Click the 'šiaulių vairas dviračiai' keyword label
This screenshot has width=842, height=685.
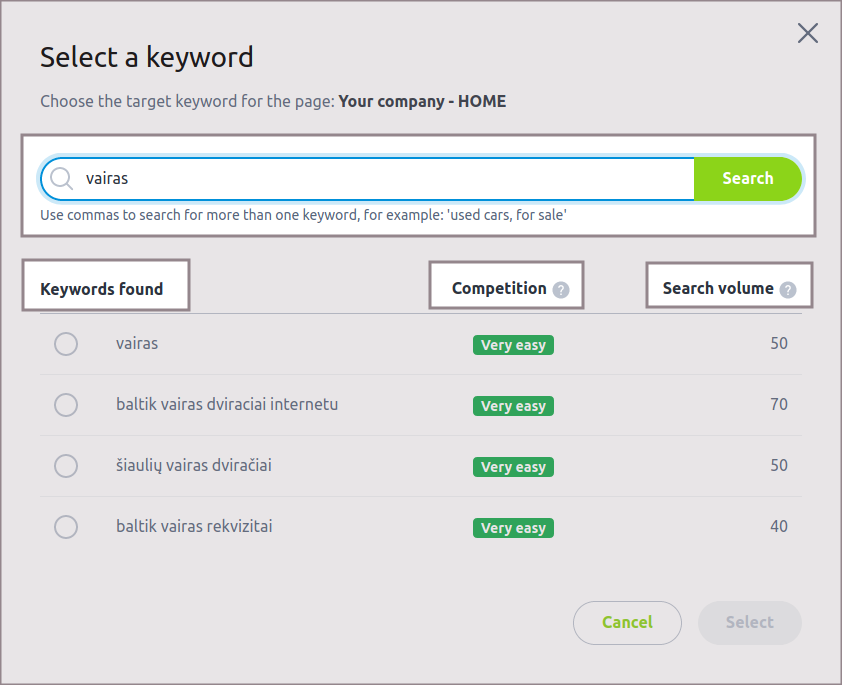point(194,465)
